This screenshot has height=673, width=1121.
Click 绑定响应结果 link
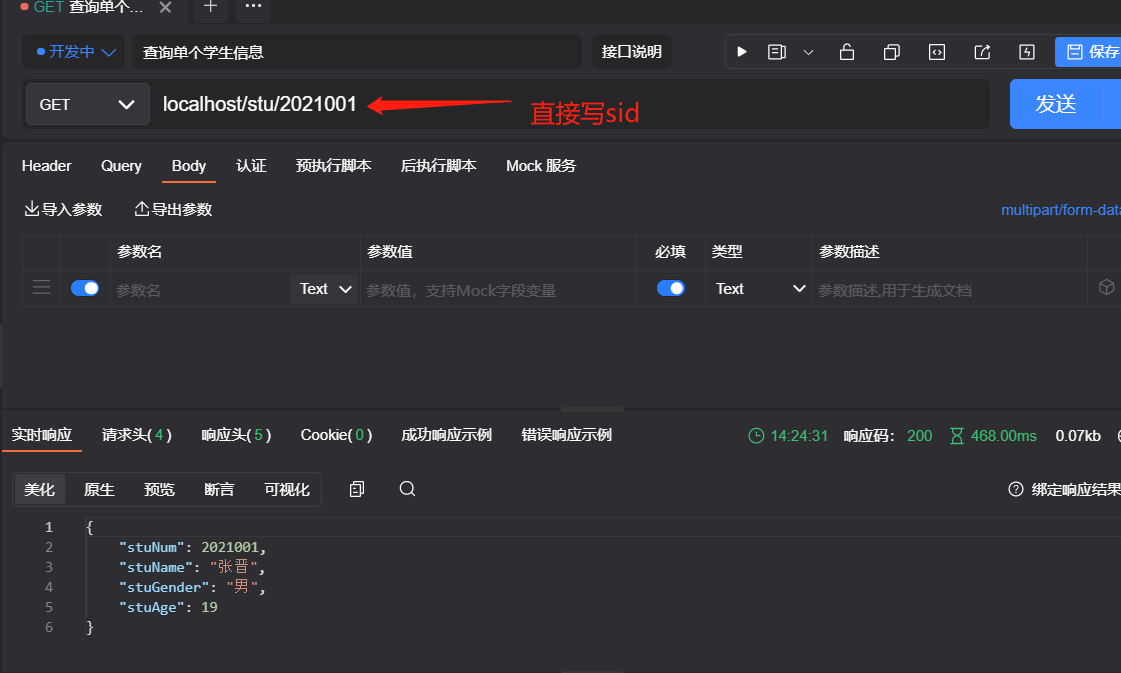pos(1076,489)
